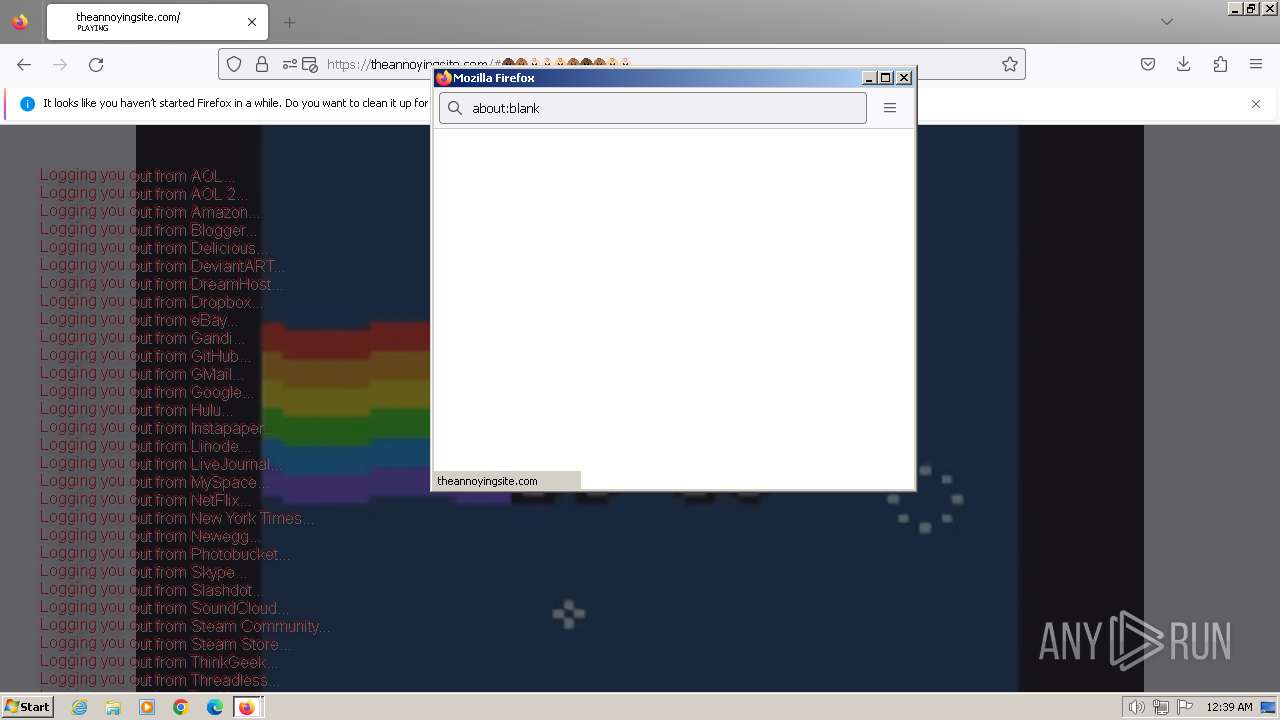
Task: Open the Extensions puzzle icon
Action: point(1220,64)
